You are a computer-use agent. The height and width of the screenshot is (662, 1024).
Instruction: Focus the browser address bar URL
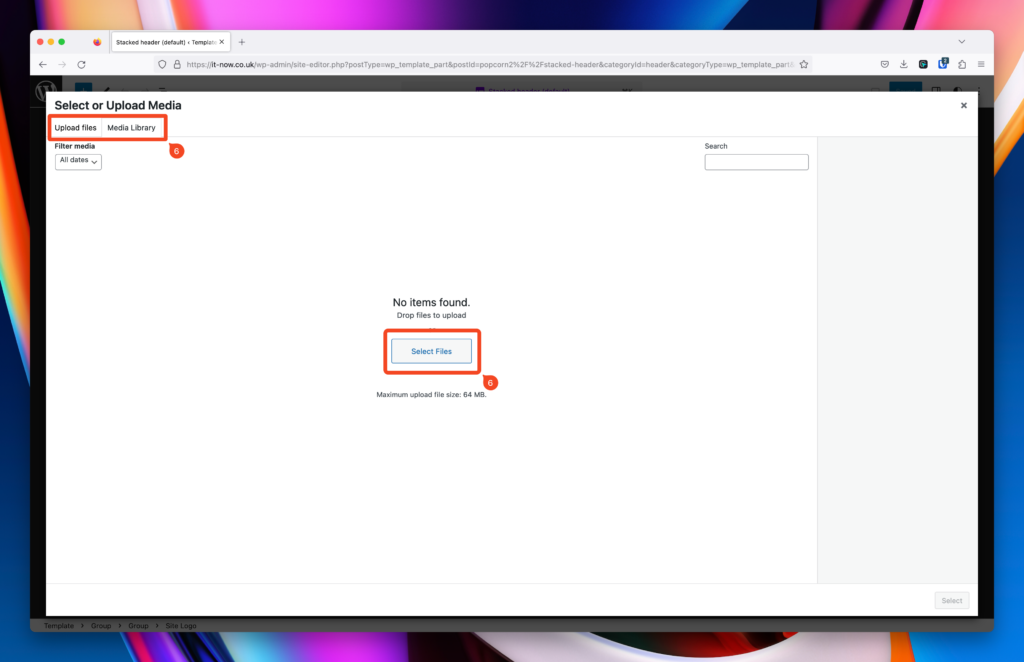[x=490, y=65]
